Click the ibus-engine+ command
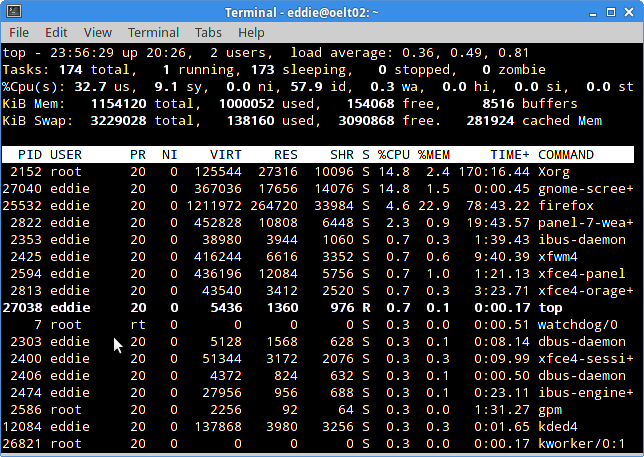The height and width of the screenshot is (457, 644). pos(586,393)
